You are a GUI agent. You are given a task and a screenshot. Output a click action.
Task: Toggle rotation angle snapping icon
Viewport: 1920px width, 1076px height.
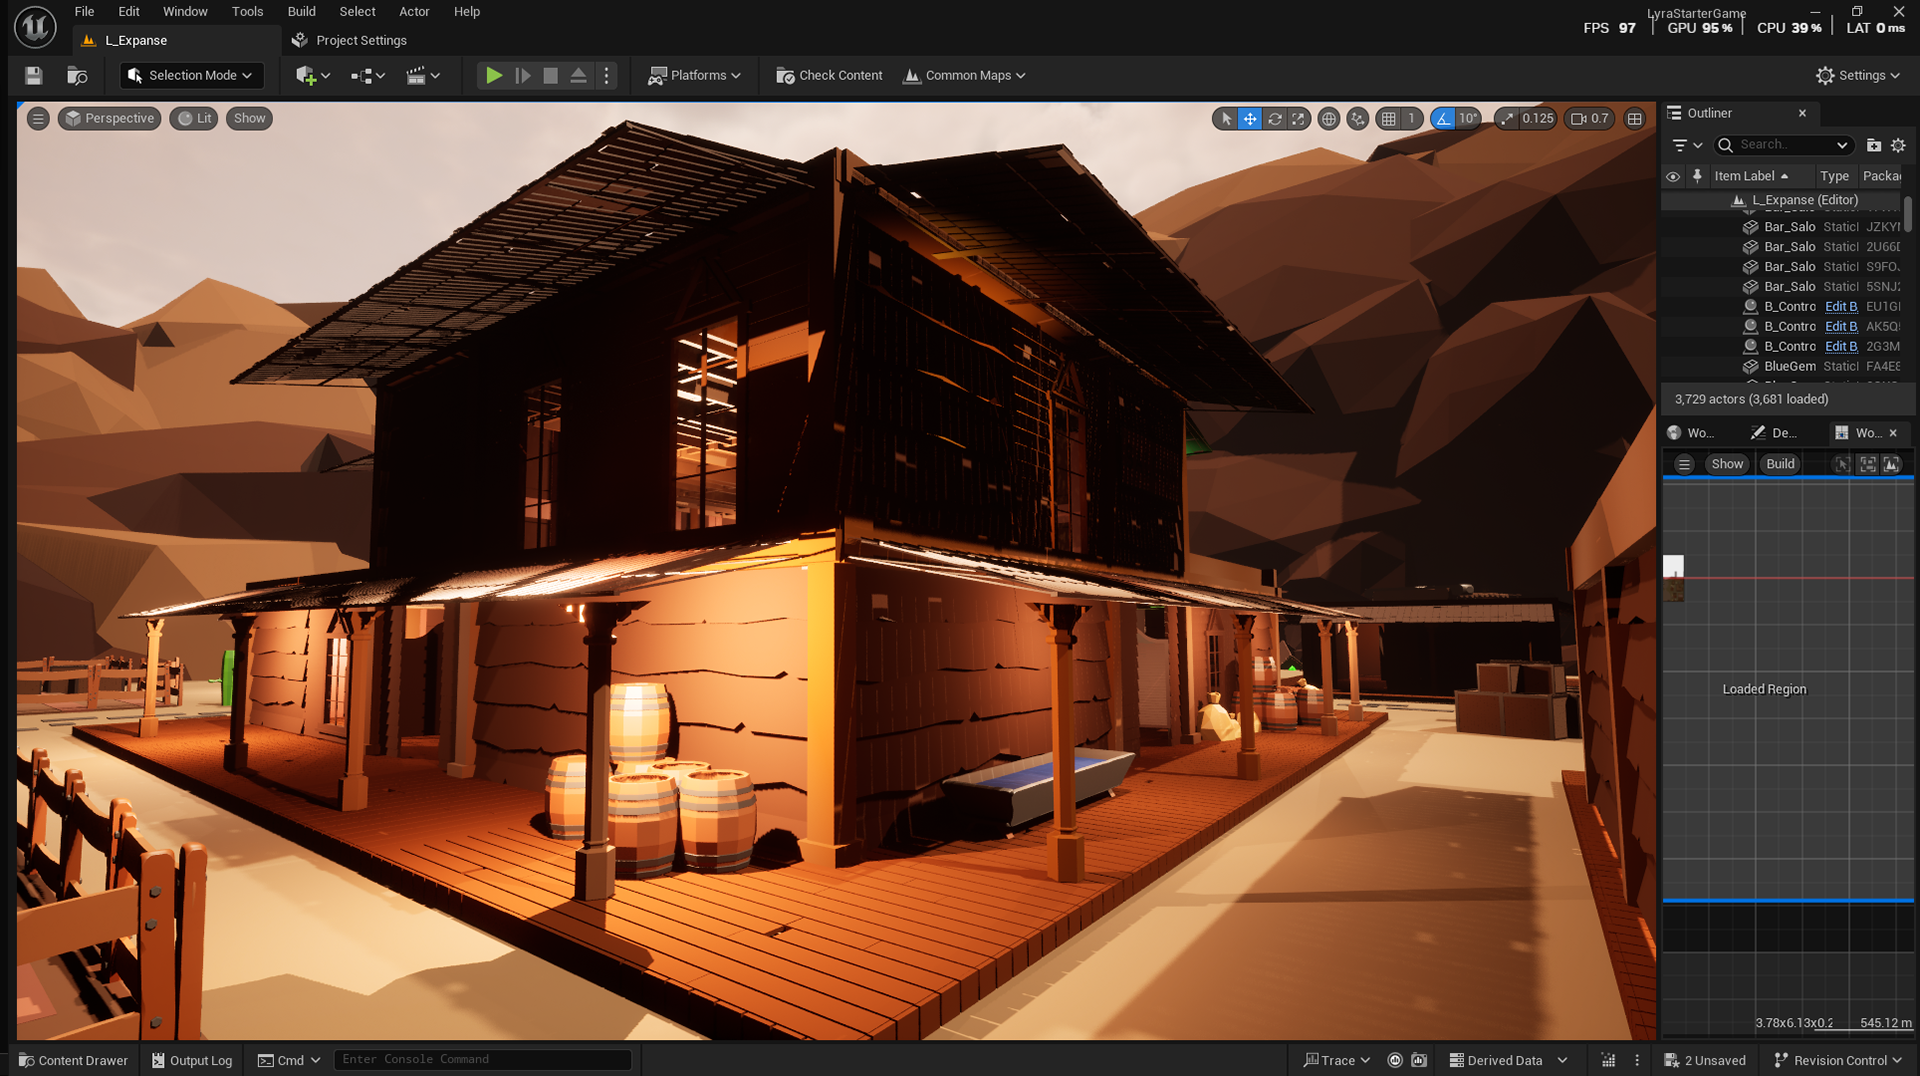click(x=1443, y=119)
